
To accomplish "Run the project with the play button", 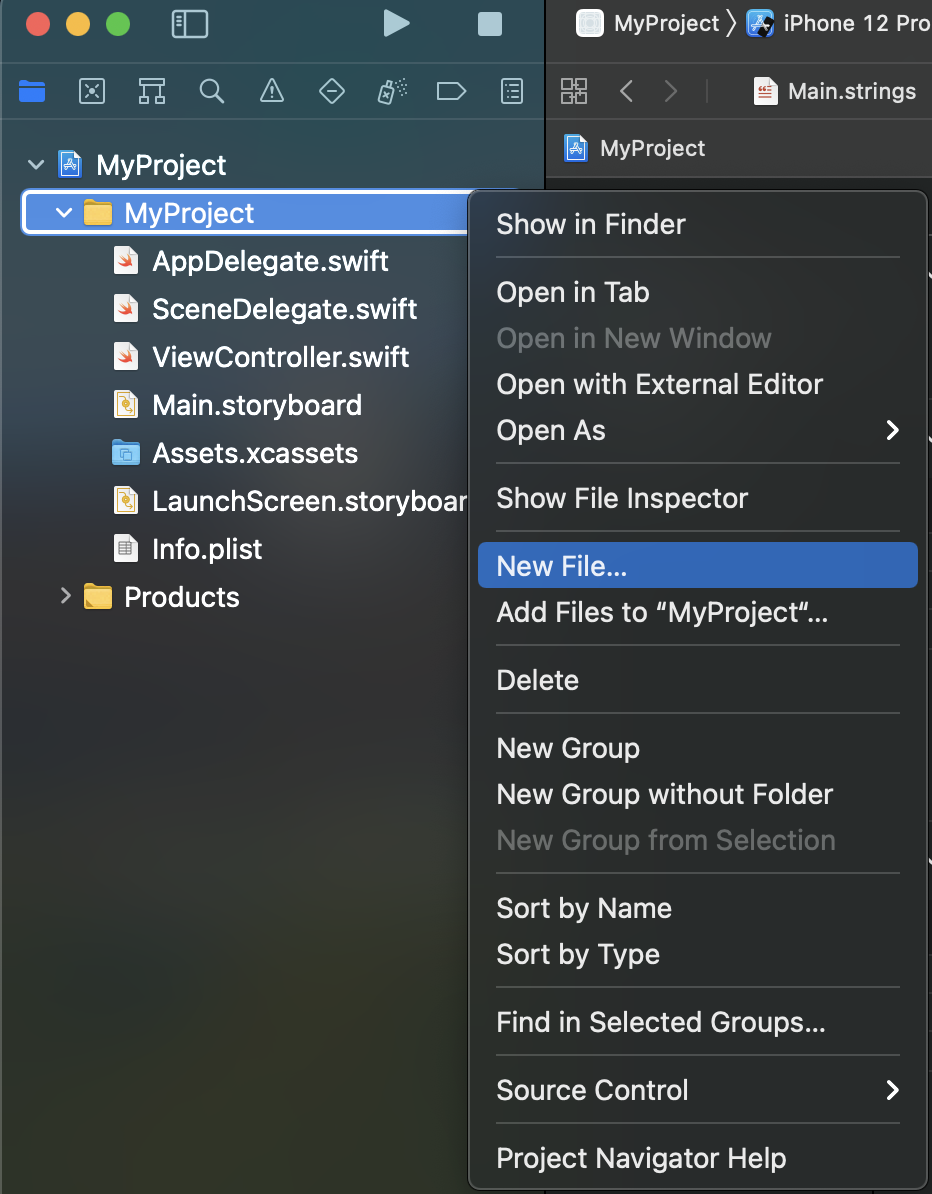I will click(397, 24).
